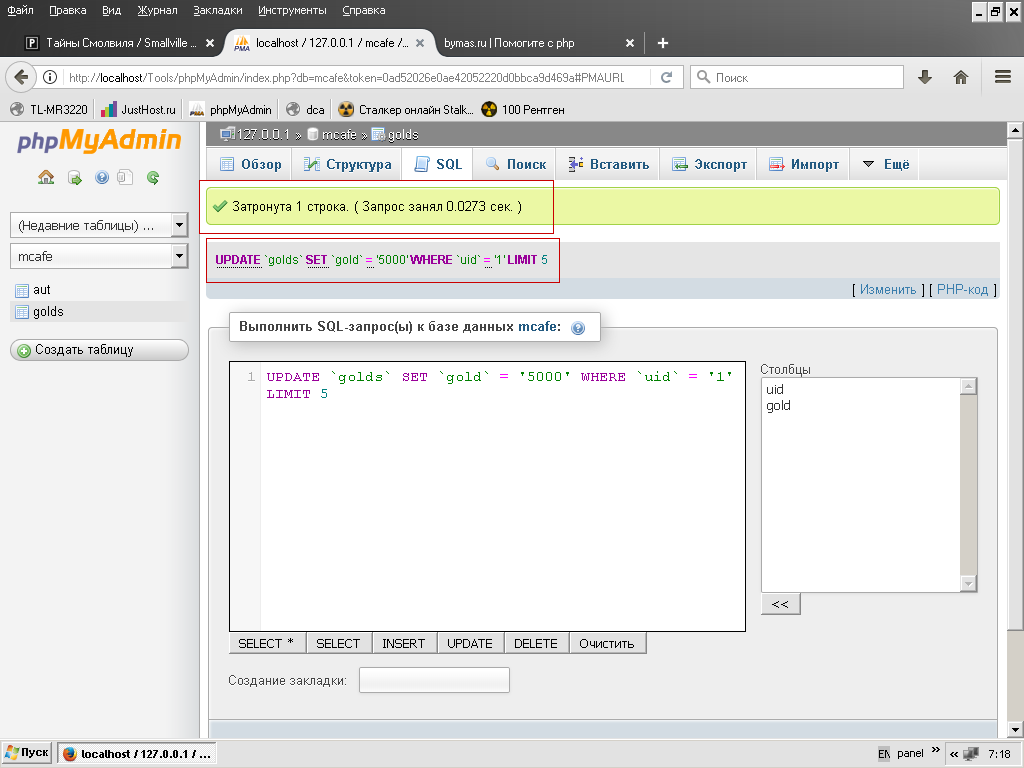Reload page using address bar refresh icon

coord(667,77)
